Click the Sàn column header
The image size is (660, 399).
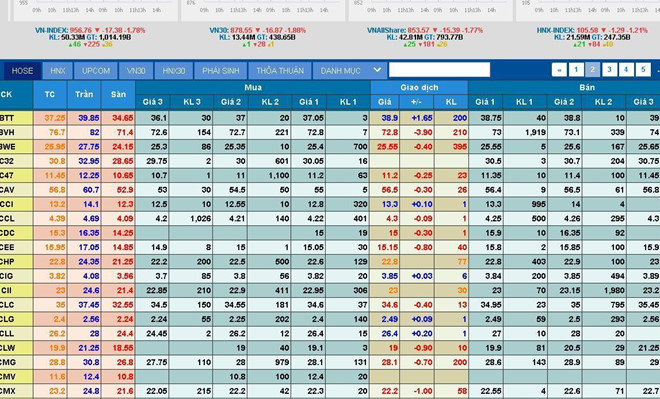point(118,95)
